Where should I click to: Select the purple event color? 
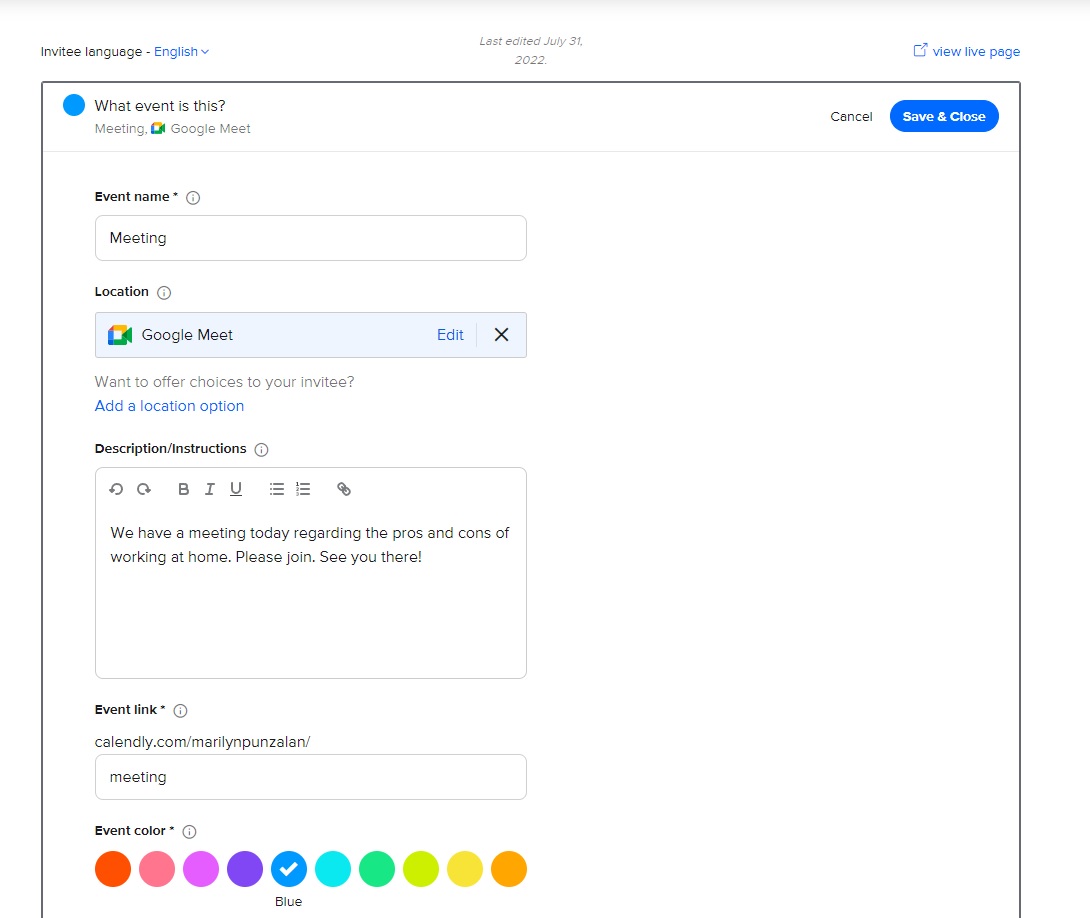(245, 869)
